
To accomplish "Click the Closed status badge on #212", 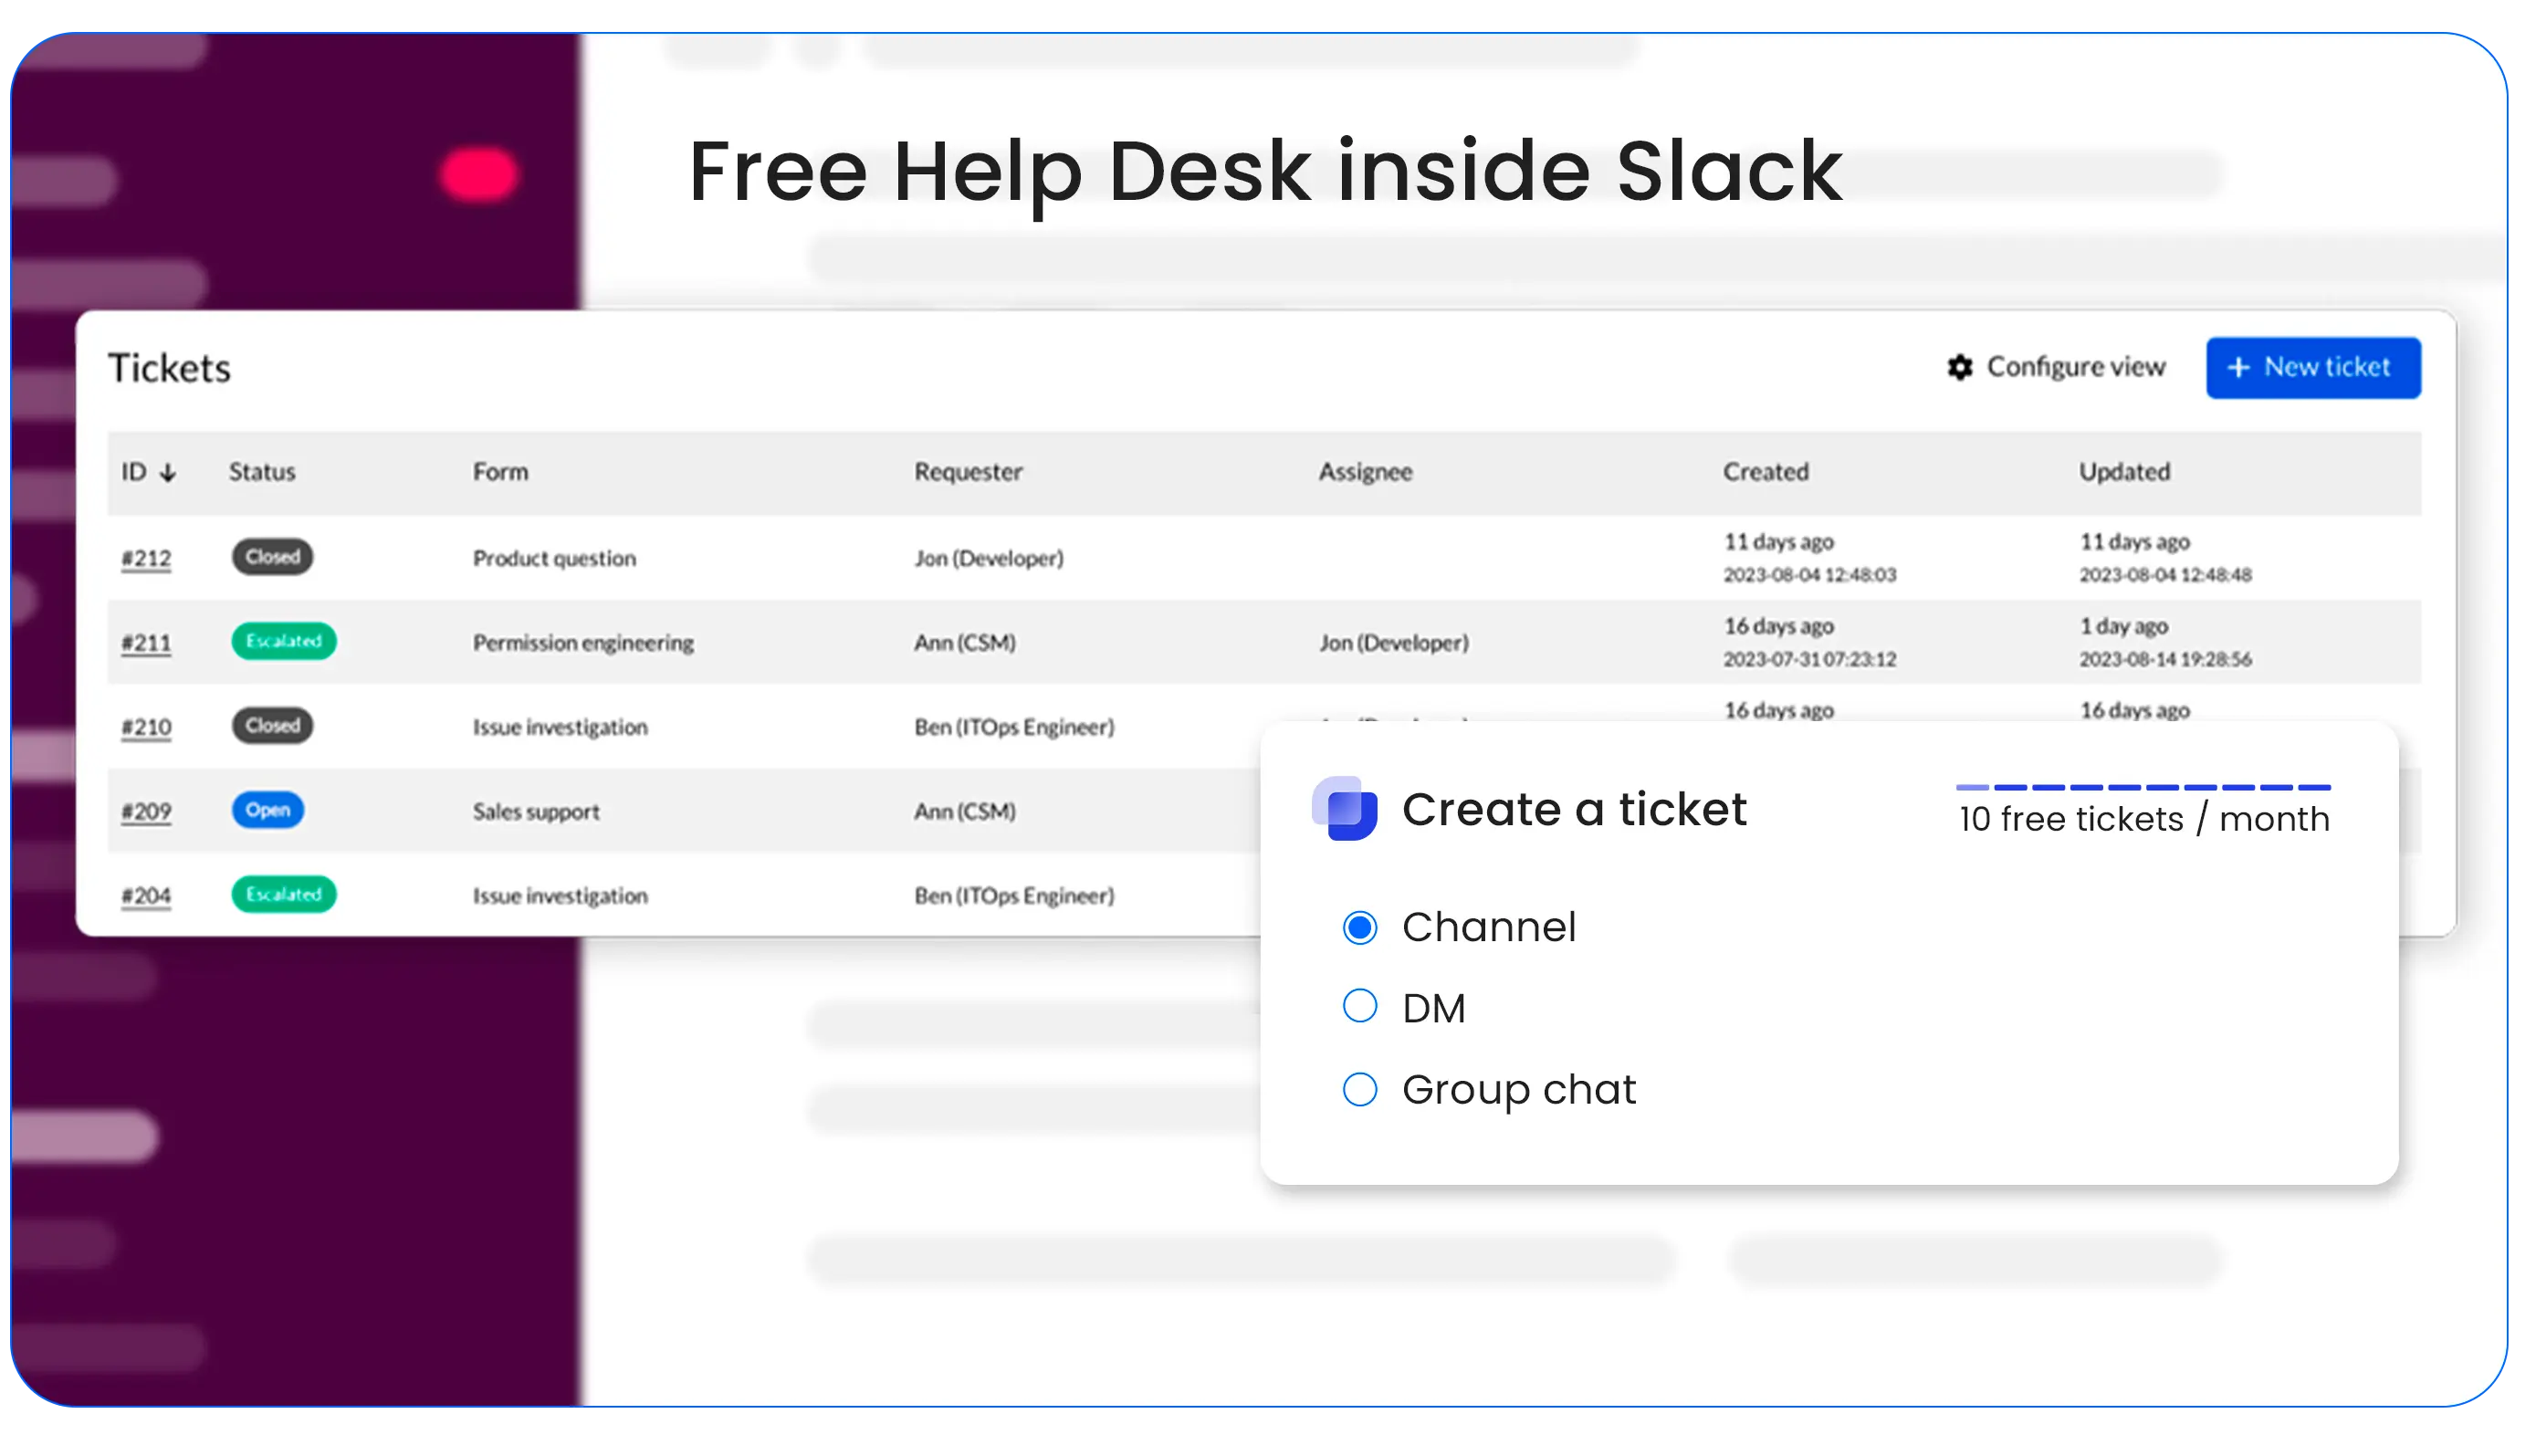I will 272,557.
